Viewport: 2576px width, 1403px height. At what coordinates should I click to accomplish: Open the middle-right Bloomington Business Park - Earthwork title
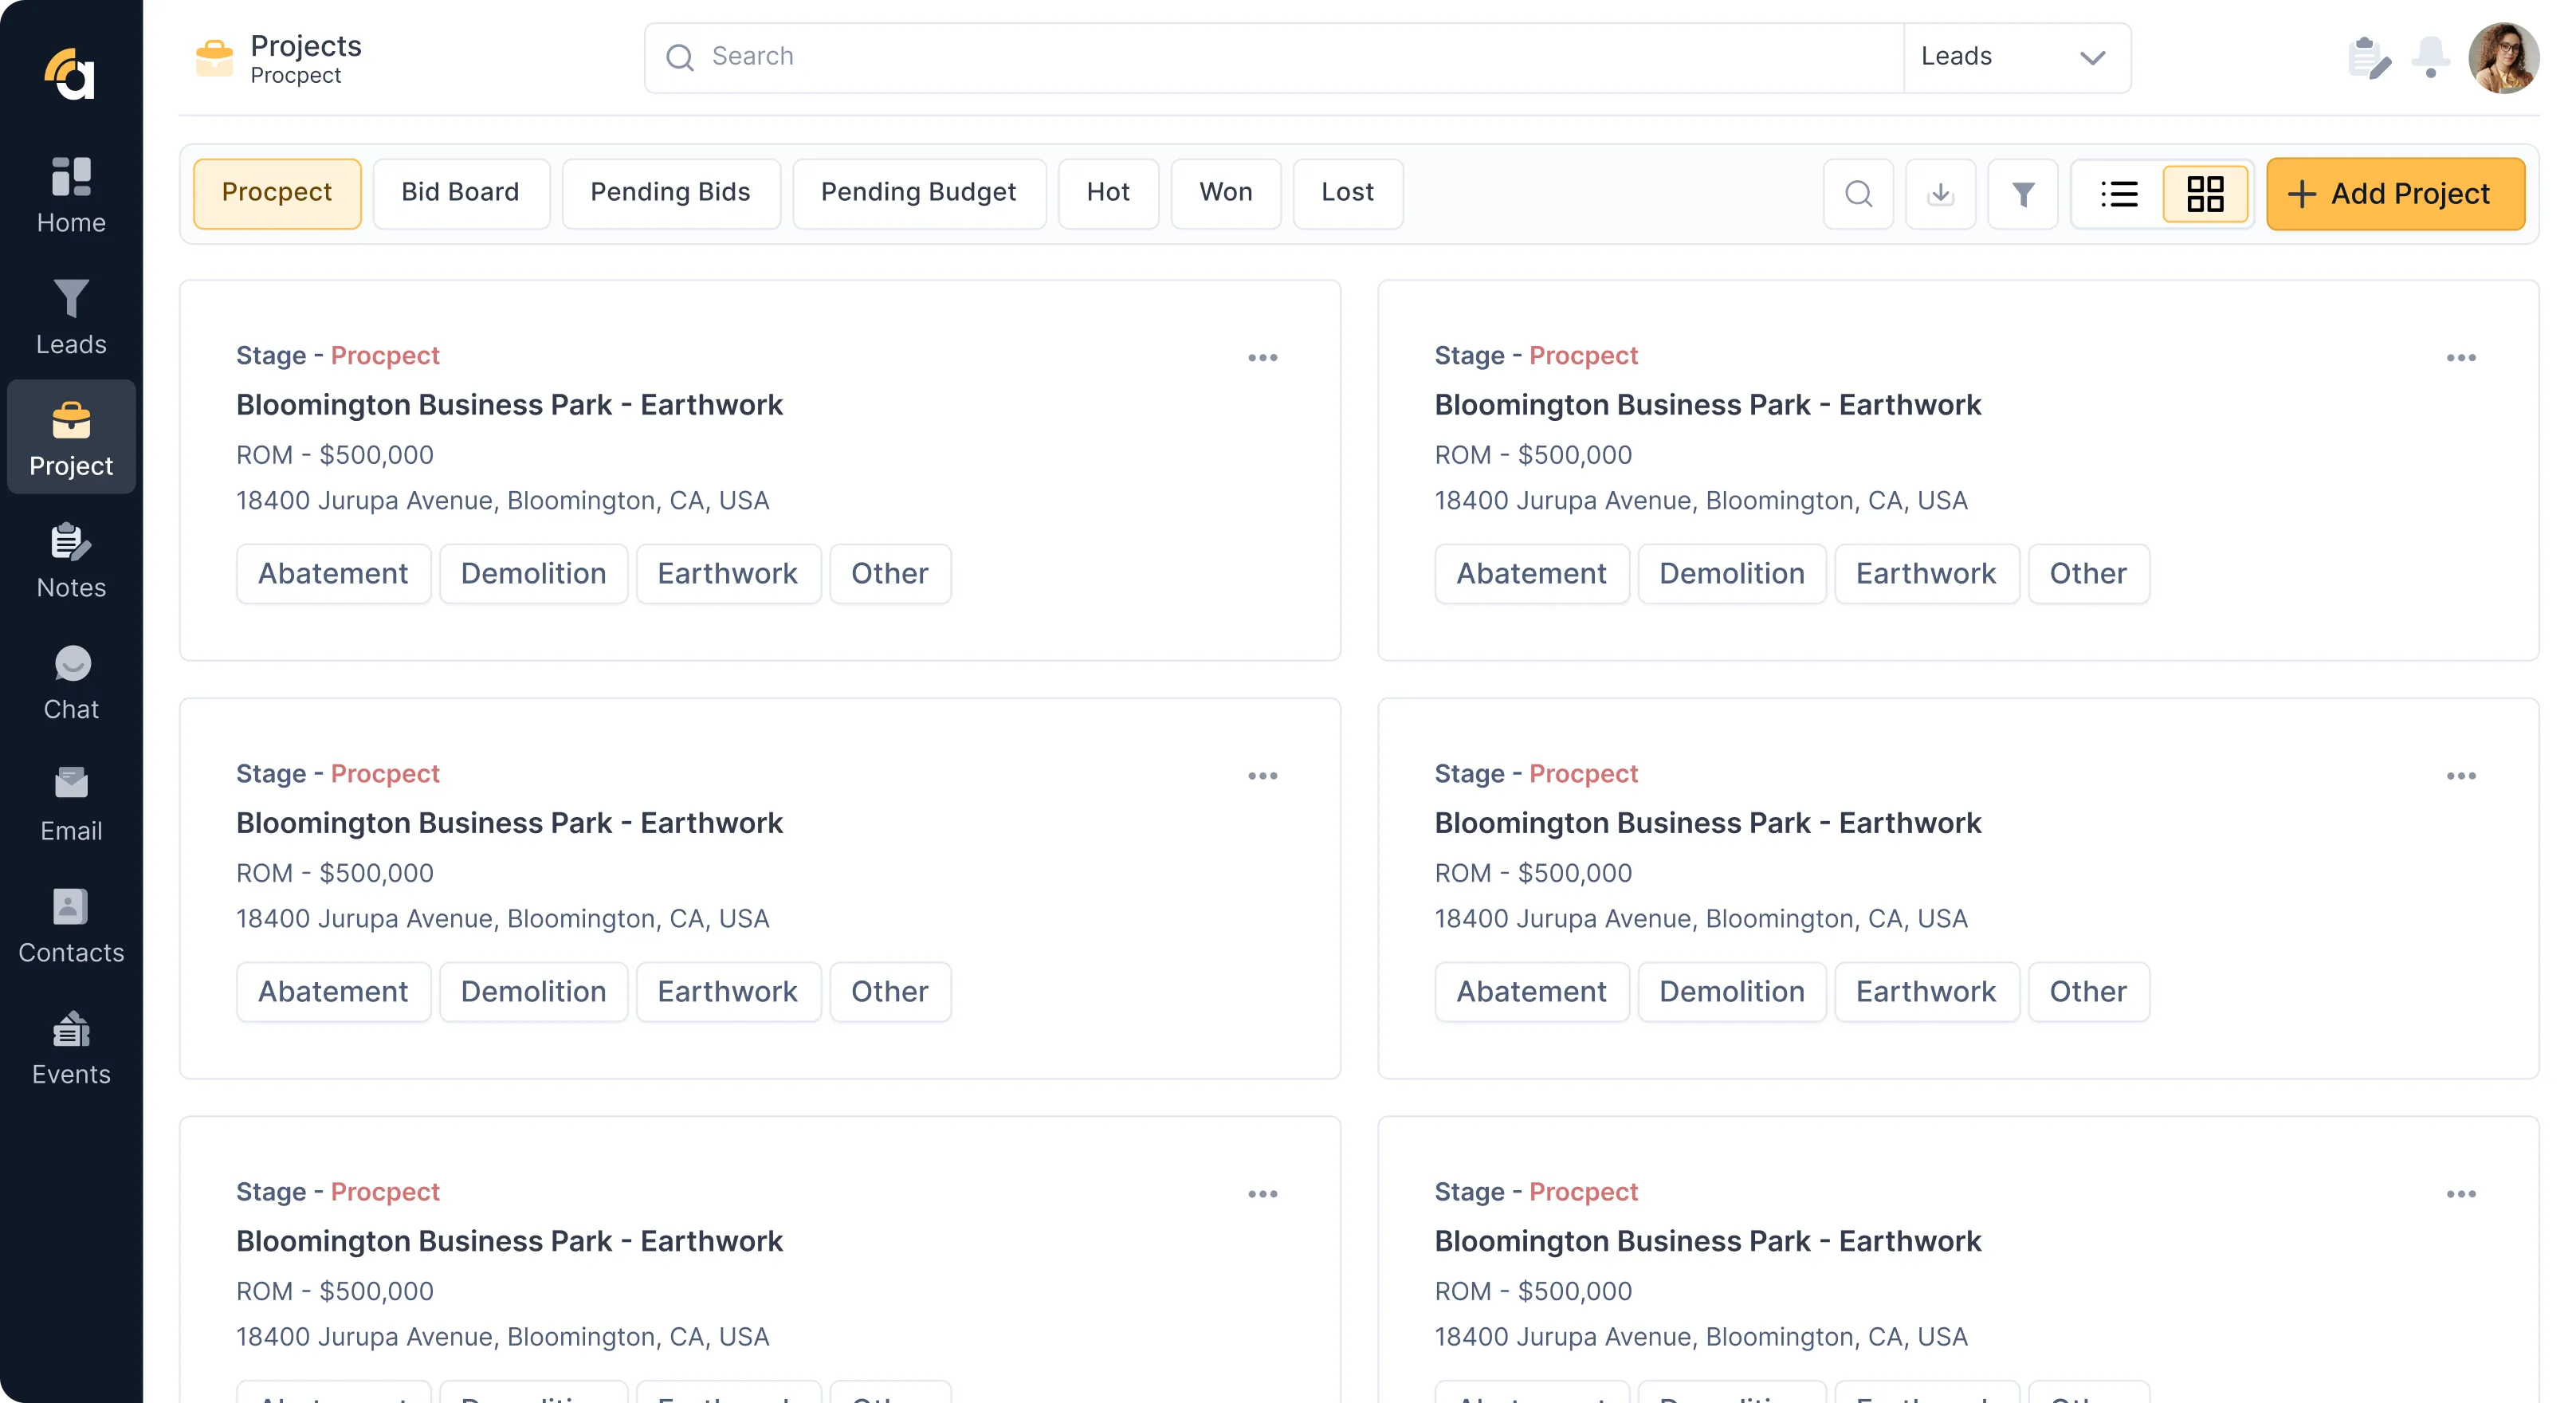1708,823
